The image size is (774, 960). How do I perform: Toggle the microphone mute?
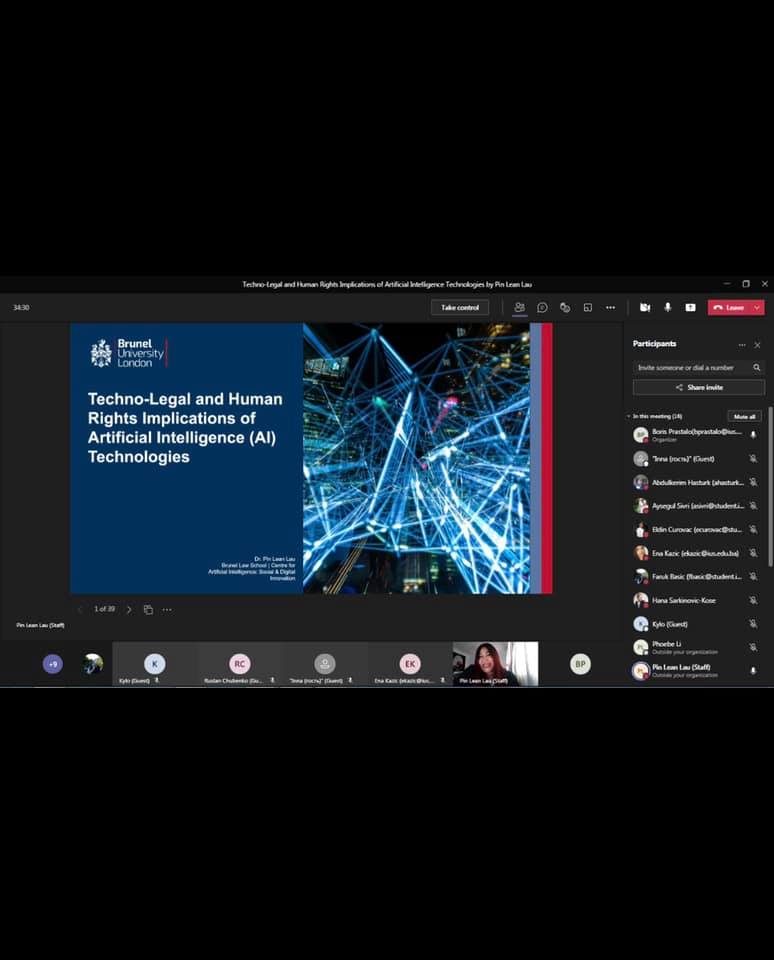point(668,308)
